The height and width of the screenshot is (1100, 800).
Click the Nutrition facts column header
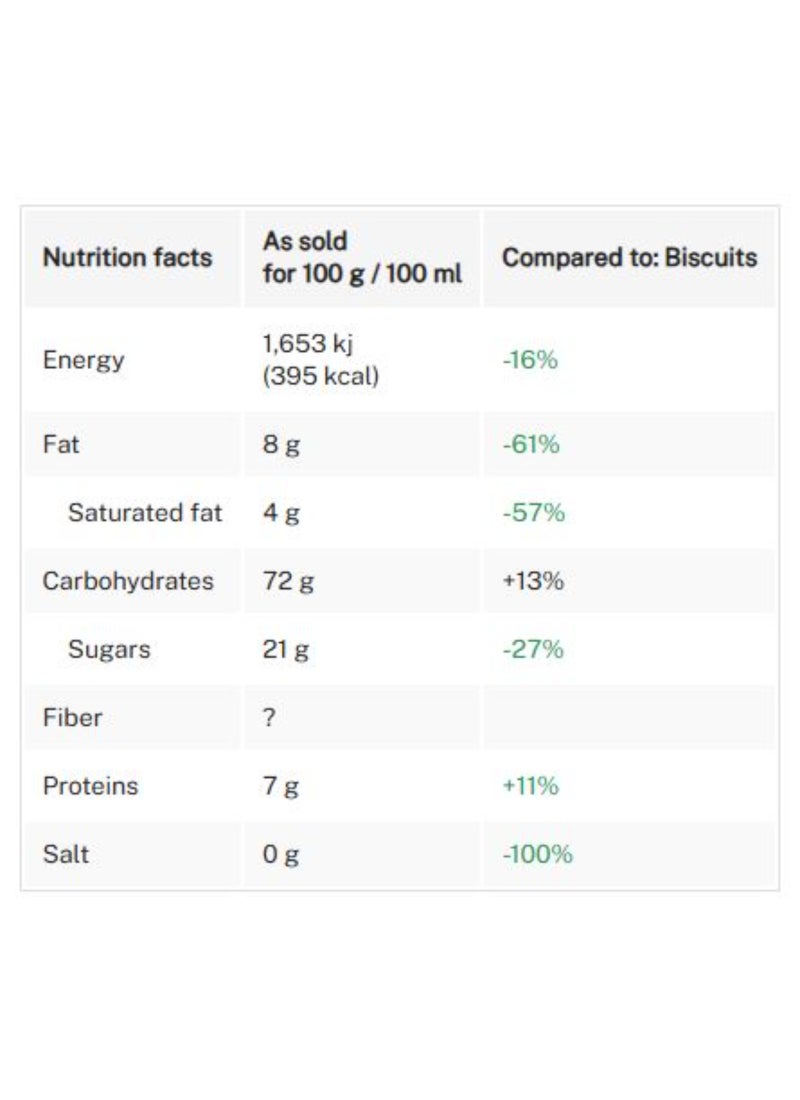tap(127, 257)
